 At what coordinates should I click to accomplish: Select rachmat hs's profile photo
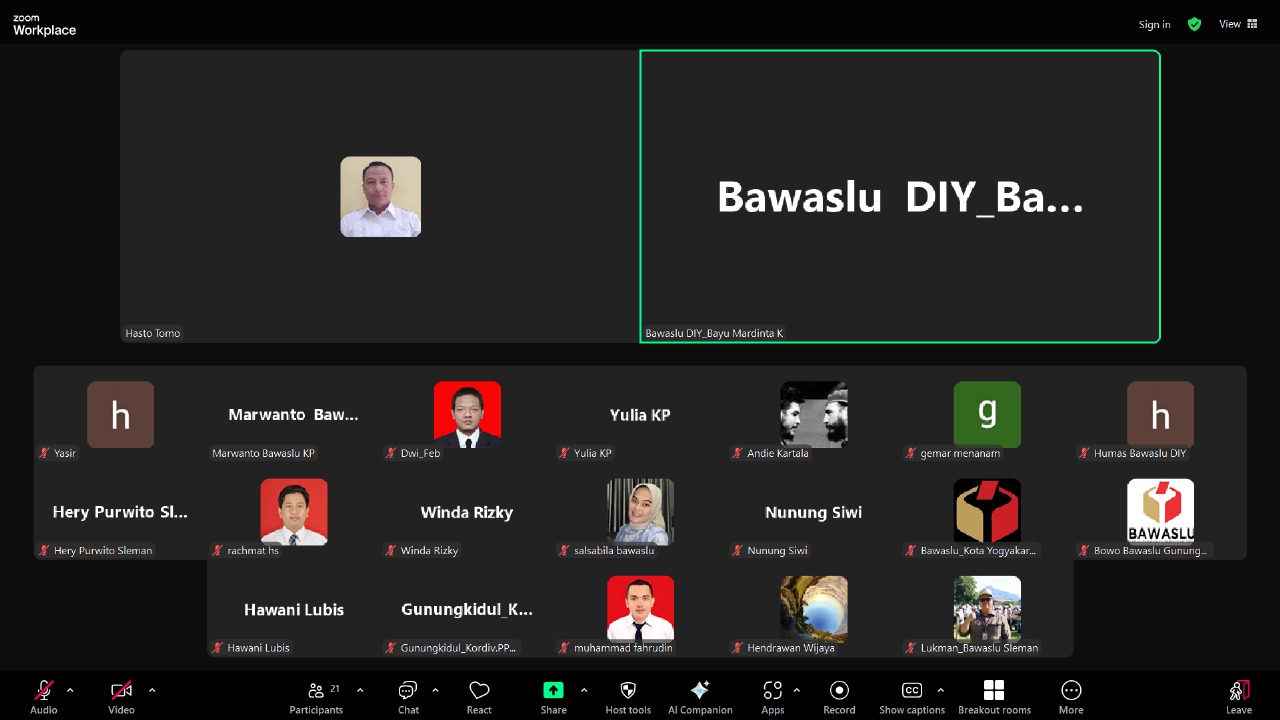(x=294, y=512)
